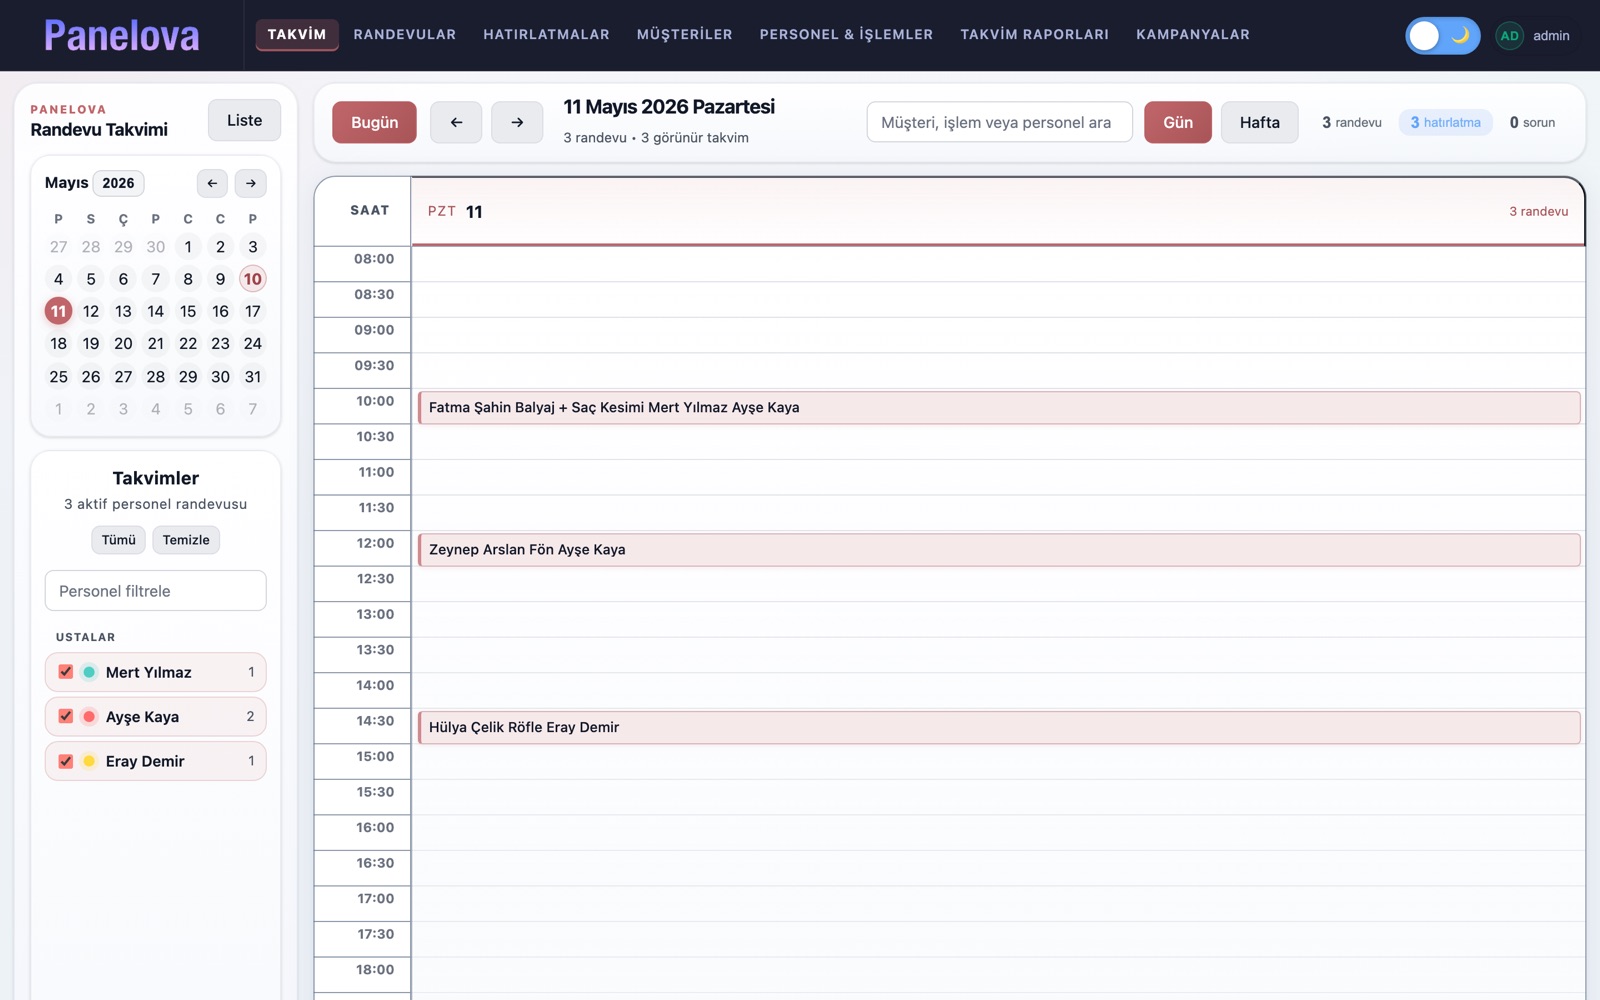Open the 2026 year selector
1600x1000 pixels.
click(x=118, y=183)
